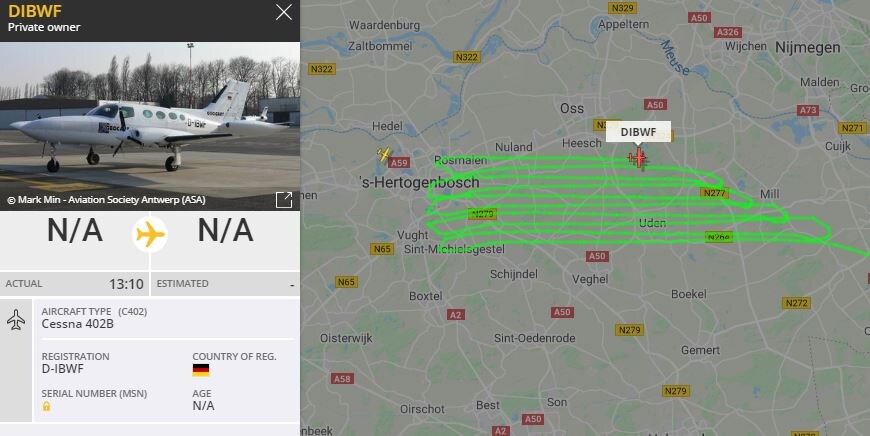This screenshot has width=870, height=436.
Task: Click the DIBWF callsign panel title
Action: pos(35,11)
